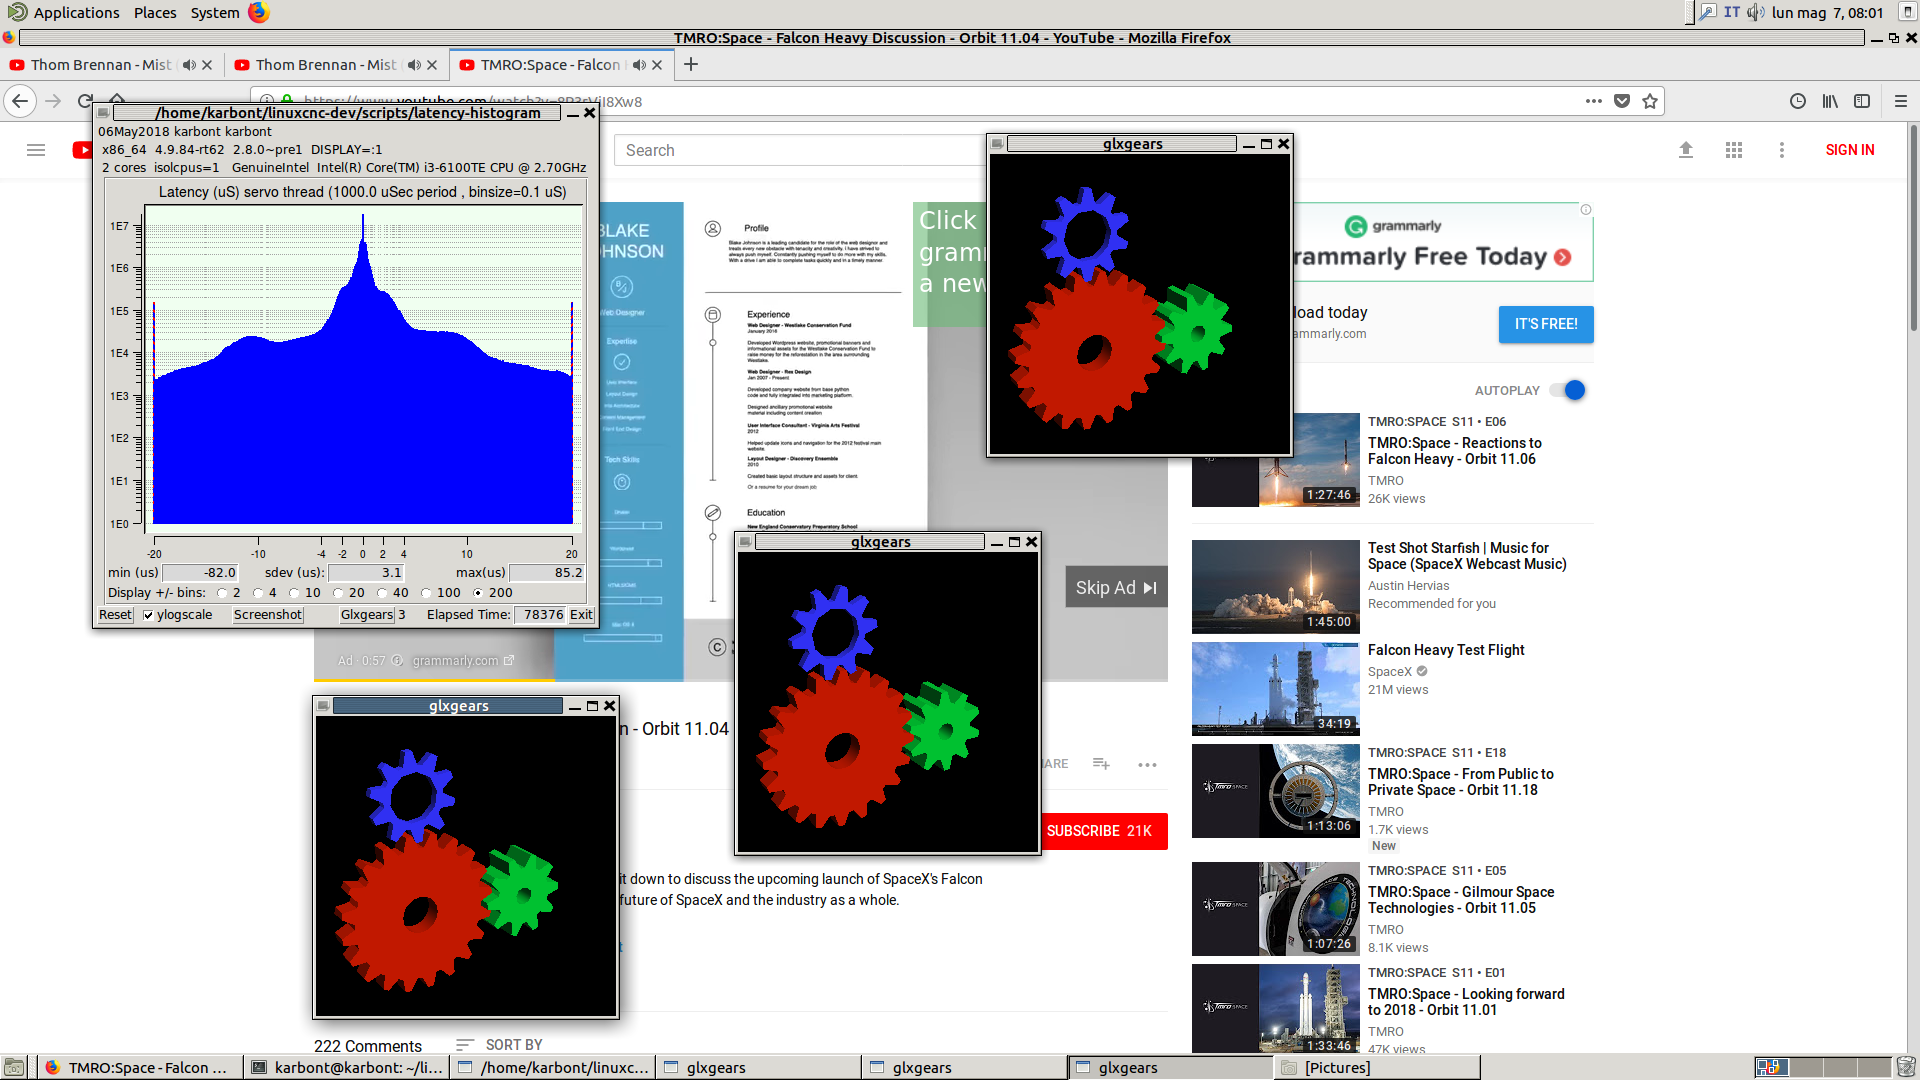Image resolution: width=1920 pixels, height=1080 pixels.
Task: Click the Firefox forward arrow button
Action: (x=53, y=101)
